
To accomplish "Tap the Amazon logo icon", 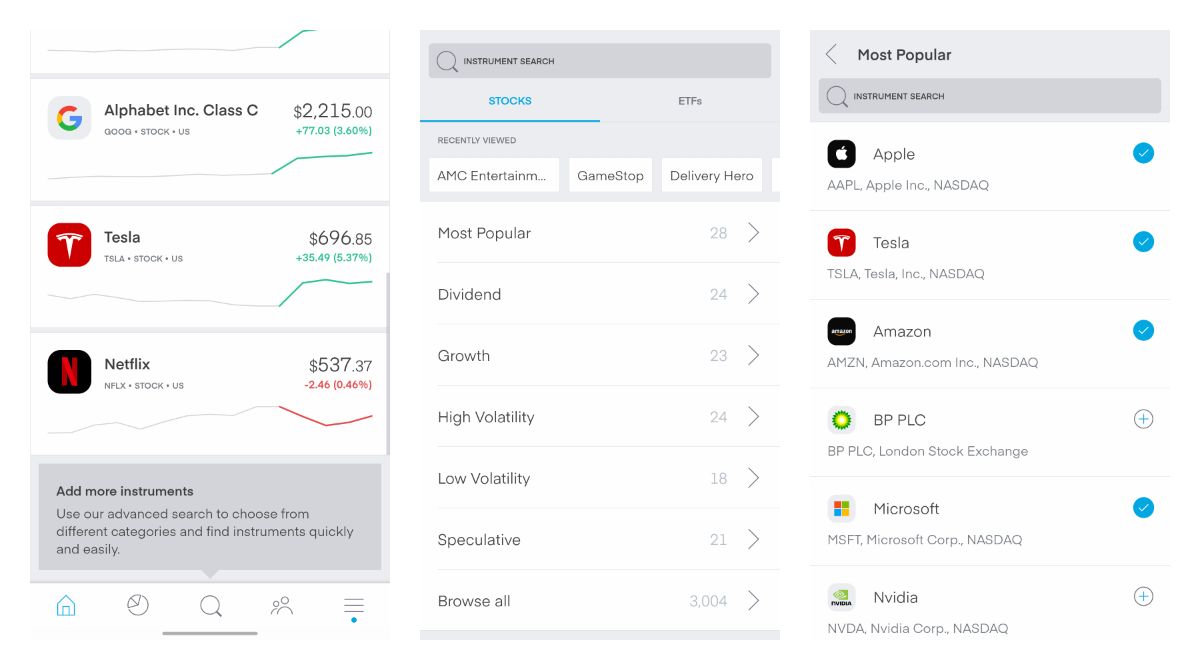I will (x=842, y=331).
